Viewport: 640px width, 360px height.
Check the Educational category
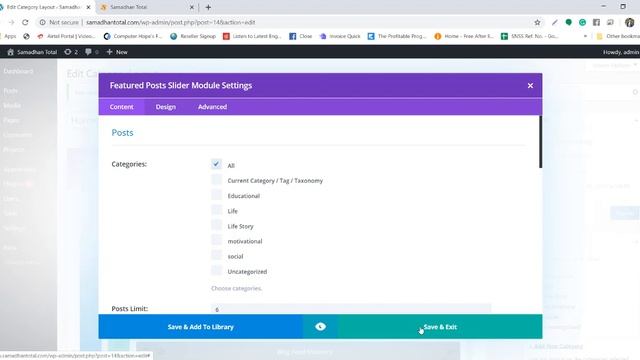click(x=216, y=195)
